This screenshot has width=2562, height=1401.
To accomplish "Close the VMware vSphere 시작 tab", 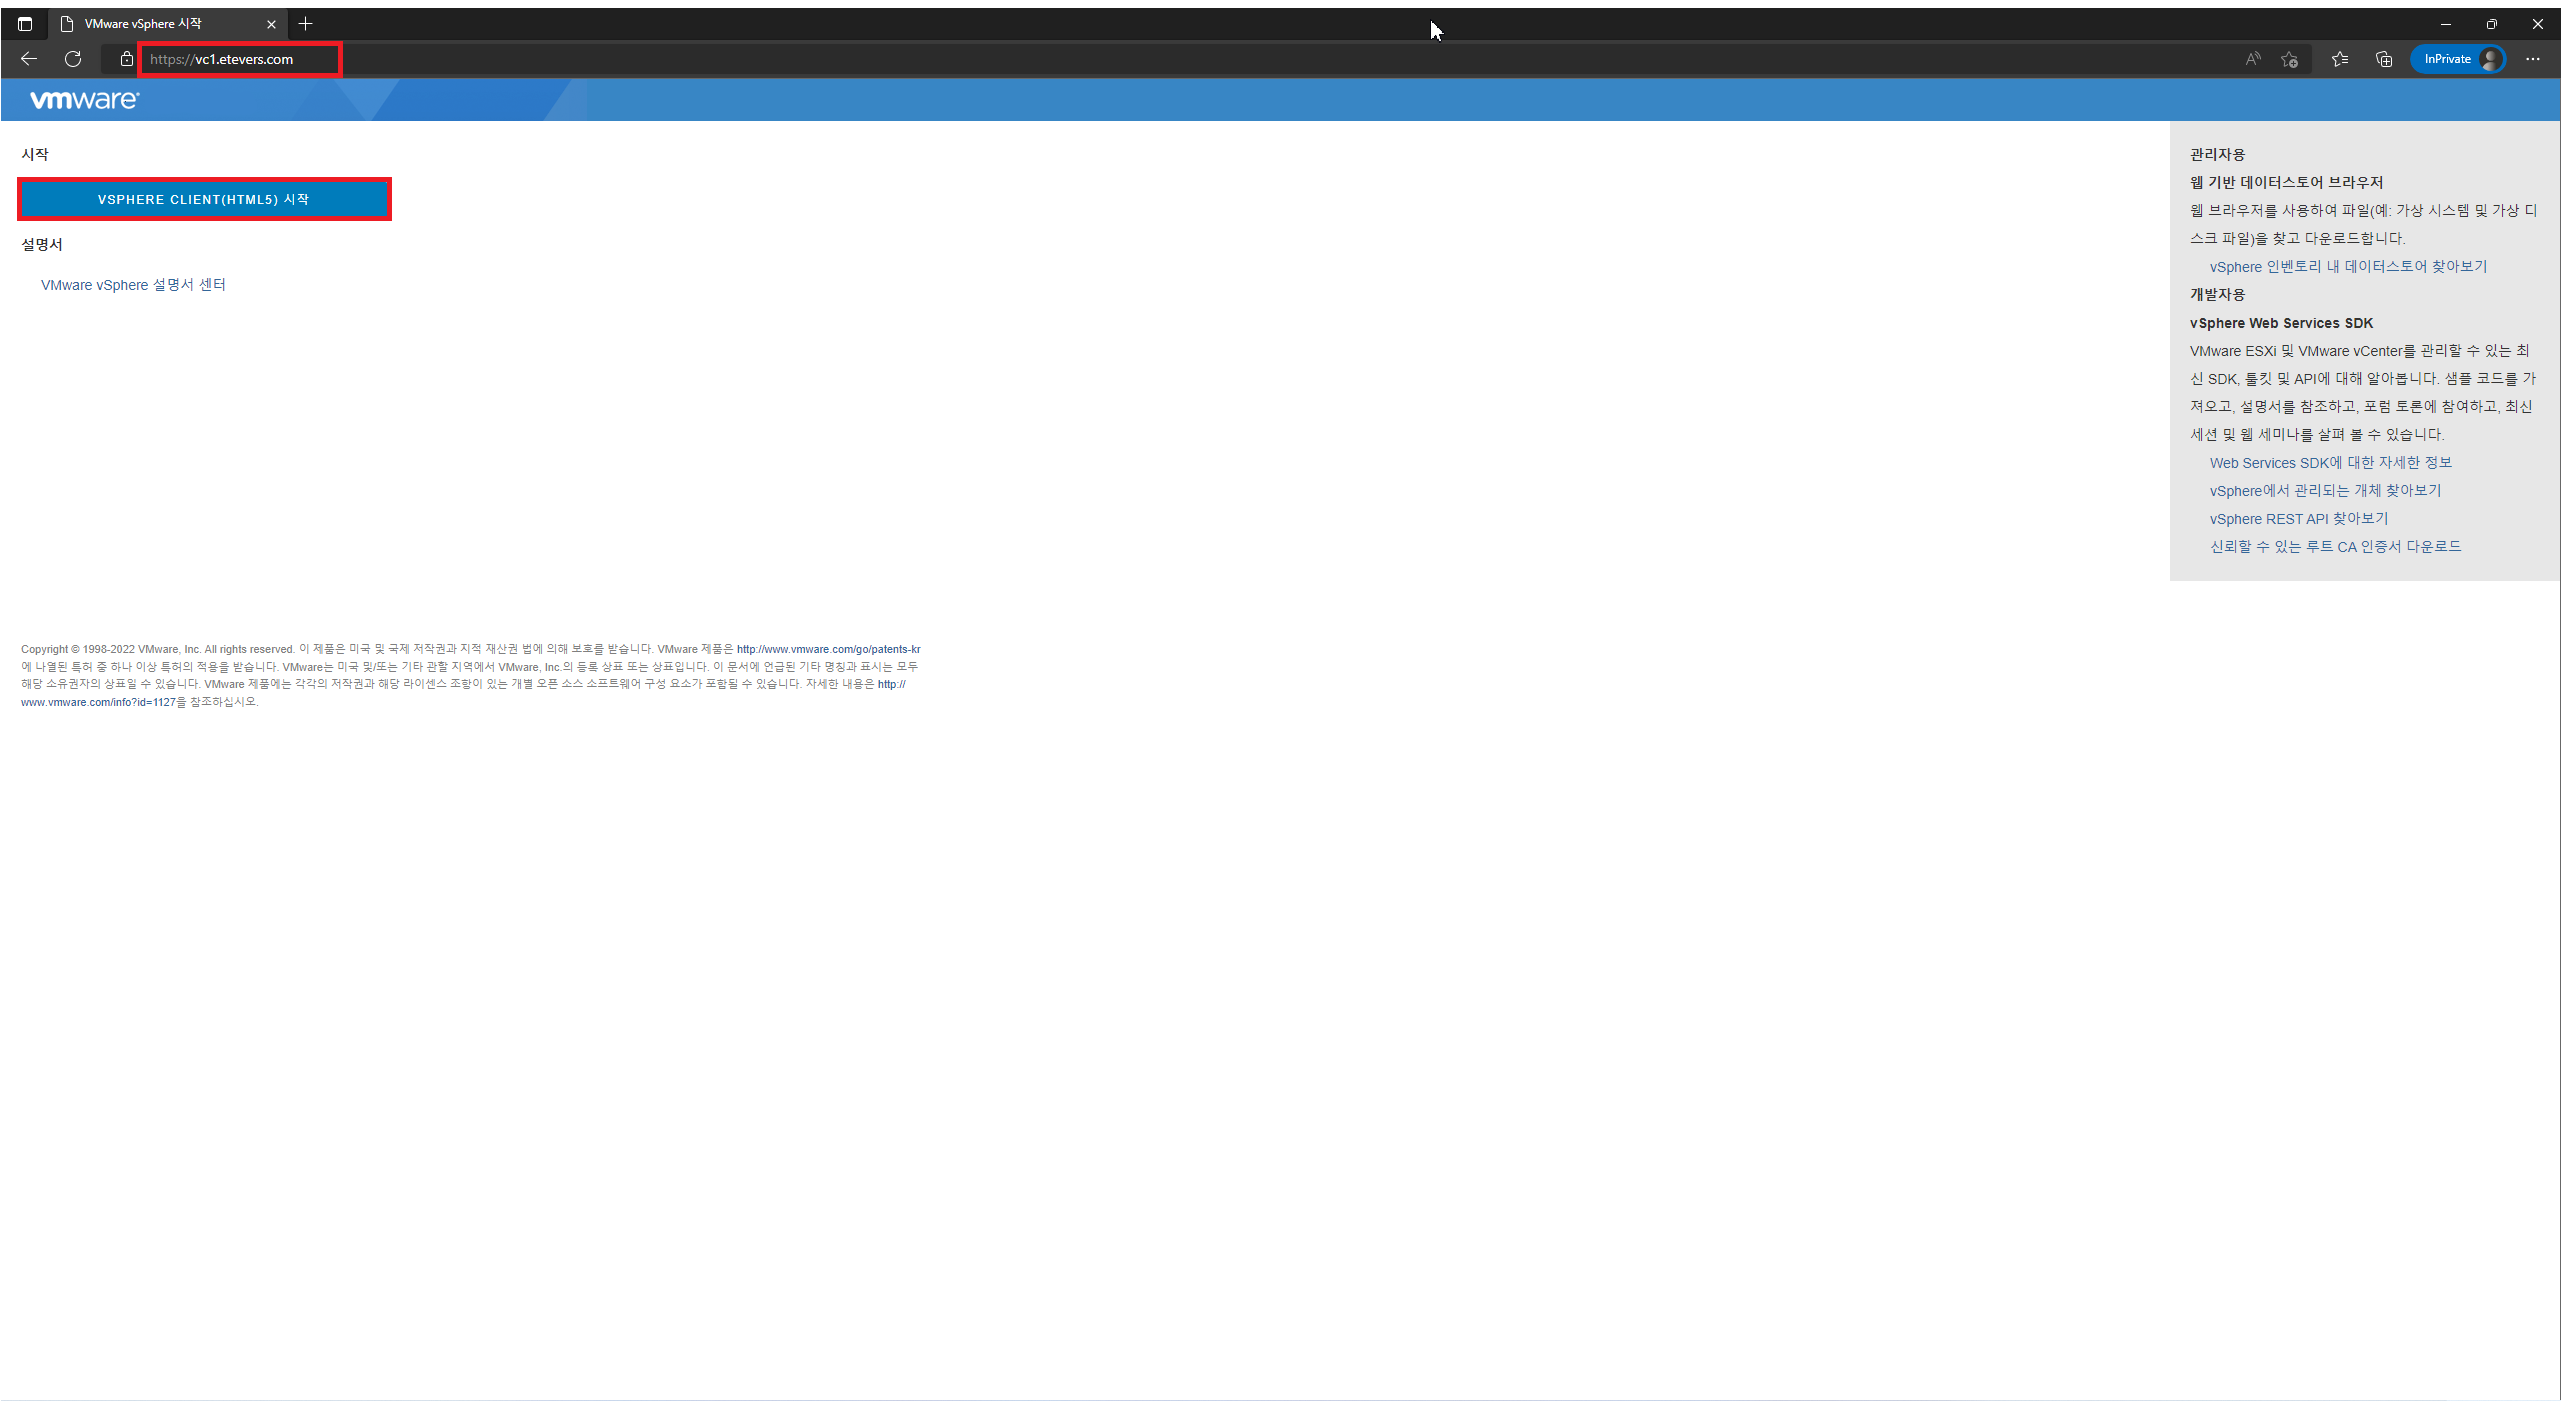I will (x=271, y=24).
